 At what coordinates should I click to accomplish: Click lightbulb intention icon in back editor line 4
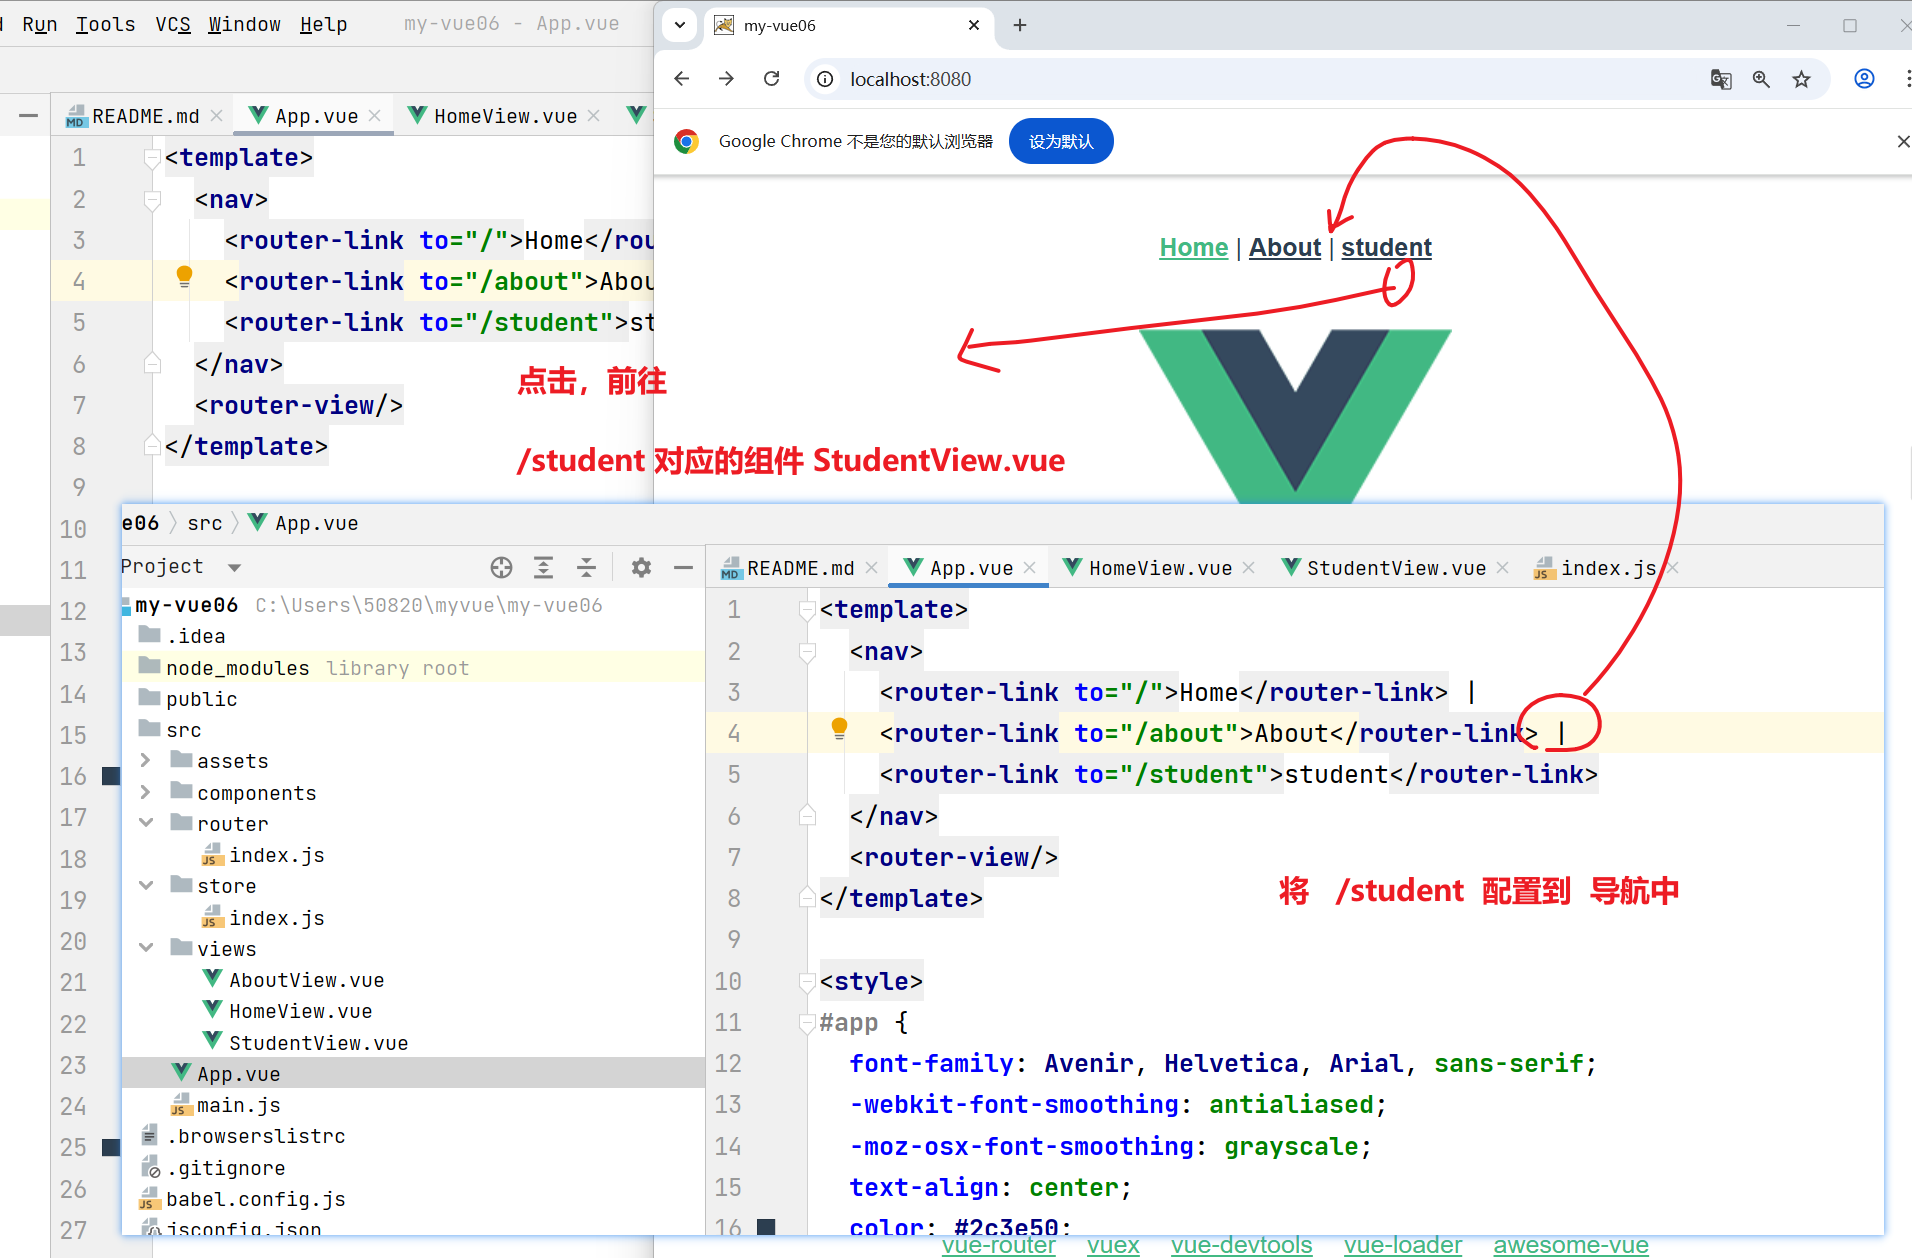pyautogui.click(x=184, y=277)
